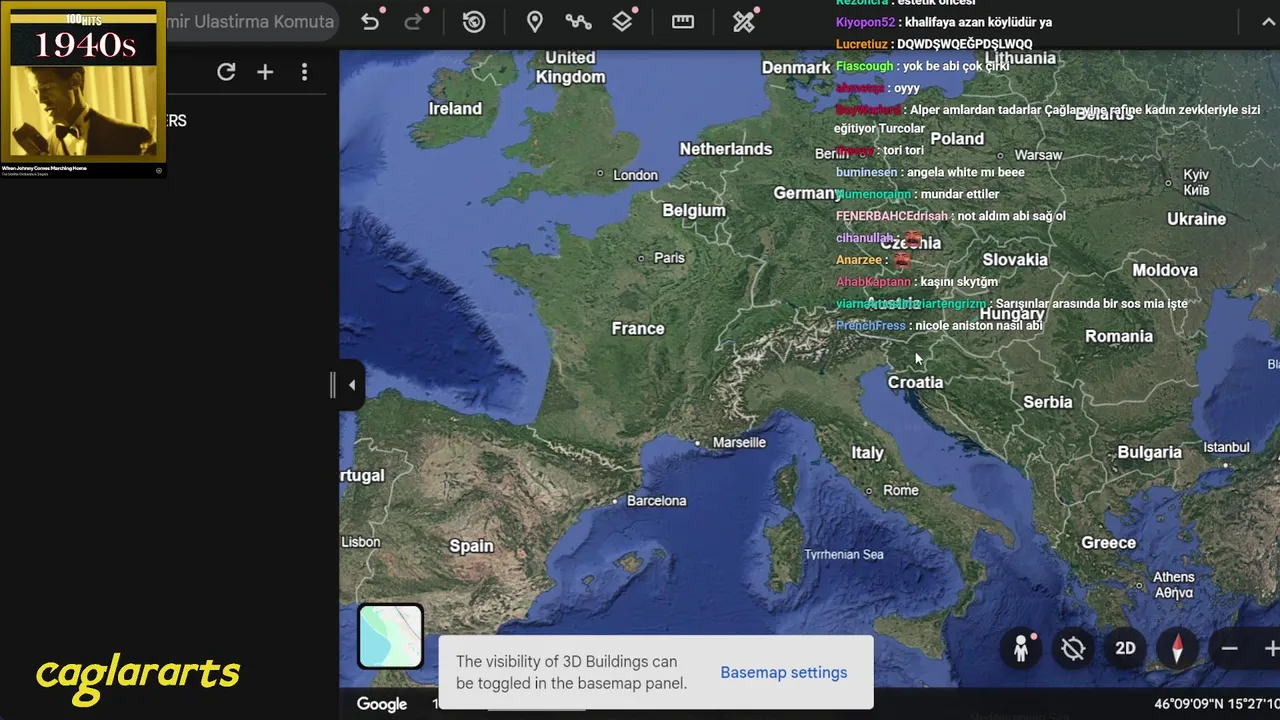Click the Barcelona city label

point(657,500)
